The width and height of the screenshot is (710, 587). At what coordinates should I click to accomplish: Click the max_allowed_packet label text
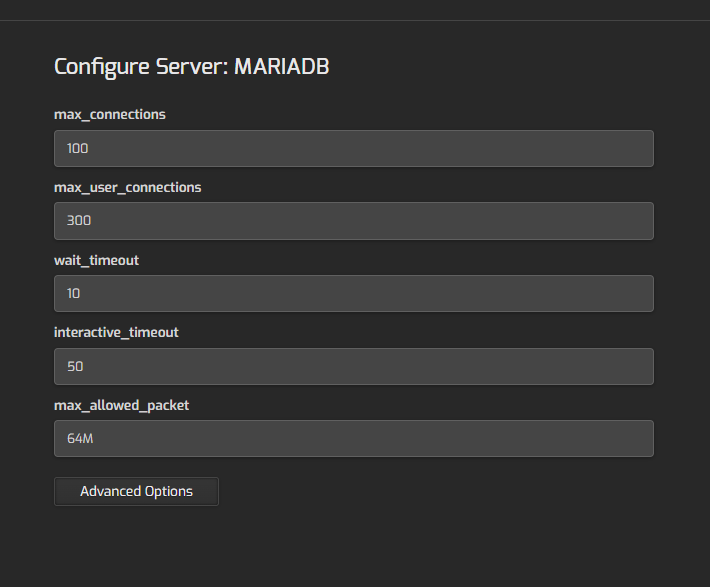tap(121, 405)
